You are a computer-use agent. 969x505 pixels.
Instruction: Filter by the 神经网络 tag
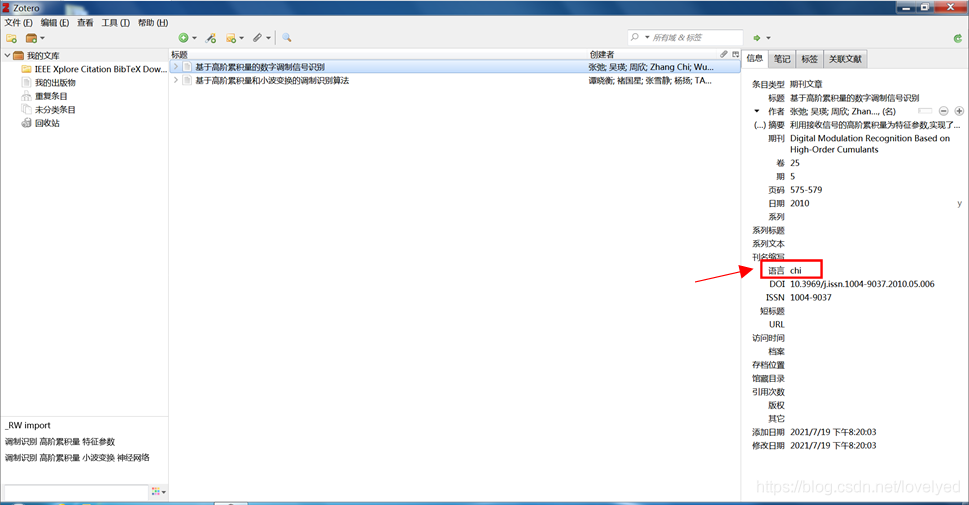(x=133, y=458)
